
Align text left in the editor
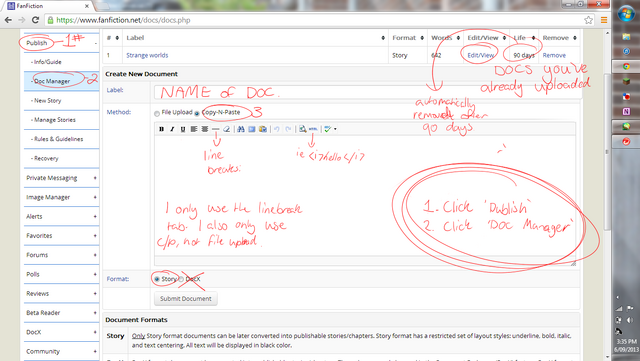194,129
